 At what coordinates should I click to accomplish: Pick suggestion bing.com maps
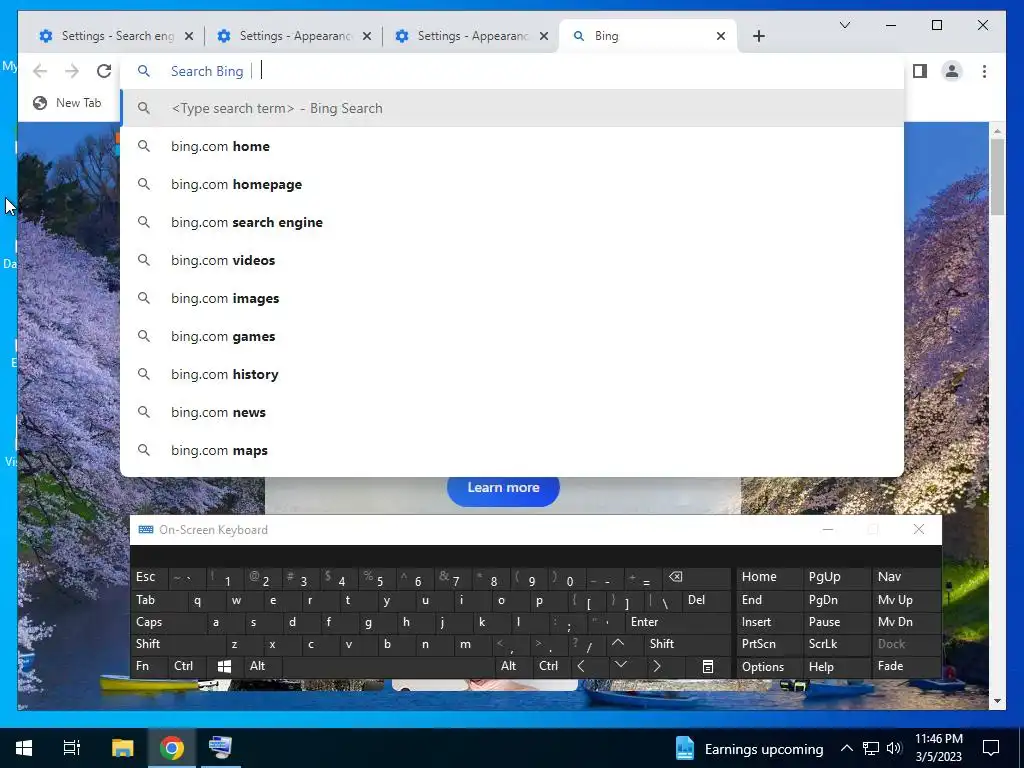[x=512, y=450]
